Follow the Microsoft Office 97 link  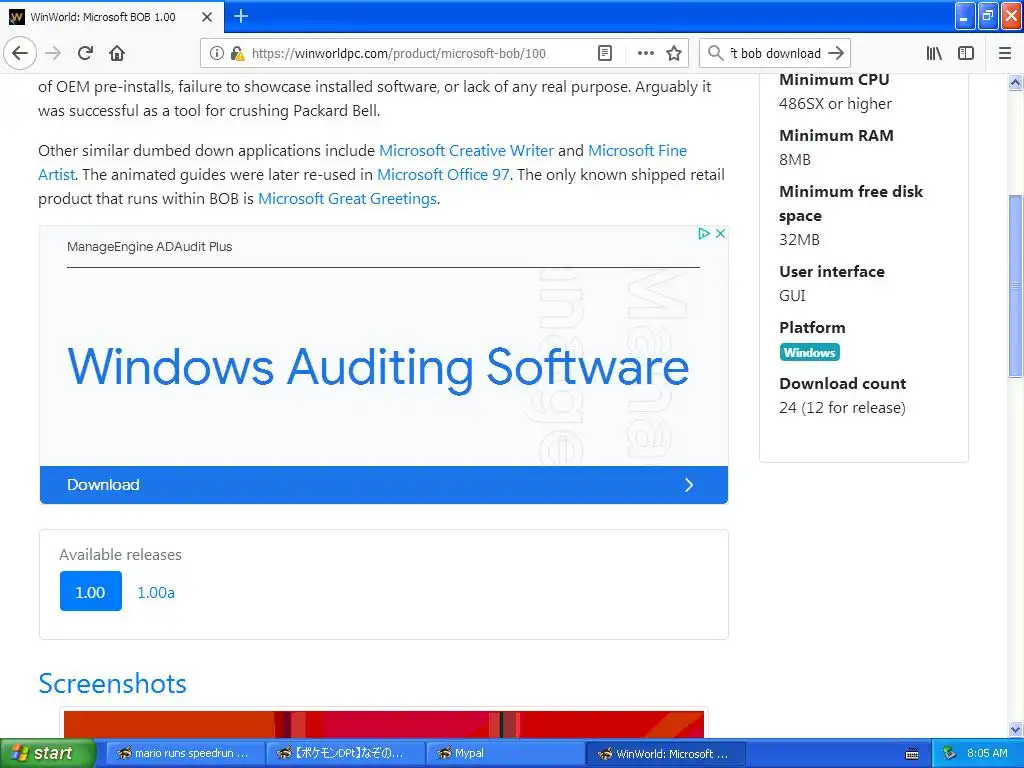[x=443, y=175]
